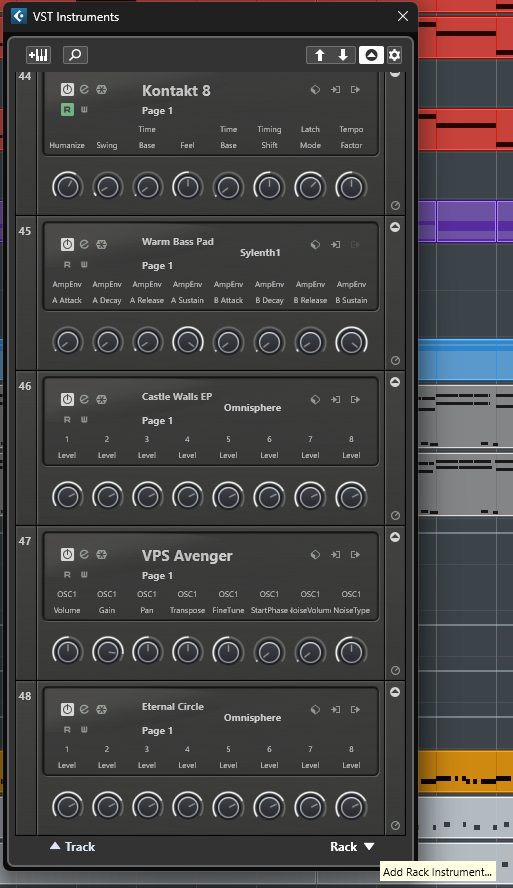513x888 pixels.
Task: Freeze the Sylenth1 Warm Bass Pad instrument
Action: [101, 245]
